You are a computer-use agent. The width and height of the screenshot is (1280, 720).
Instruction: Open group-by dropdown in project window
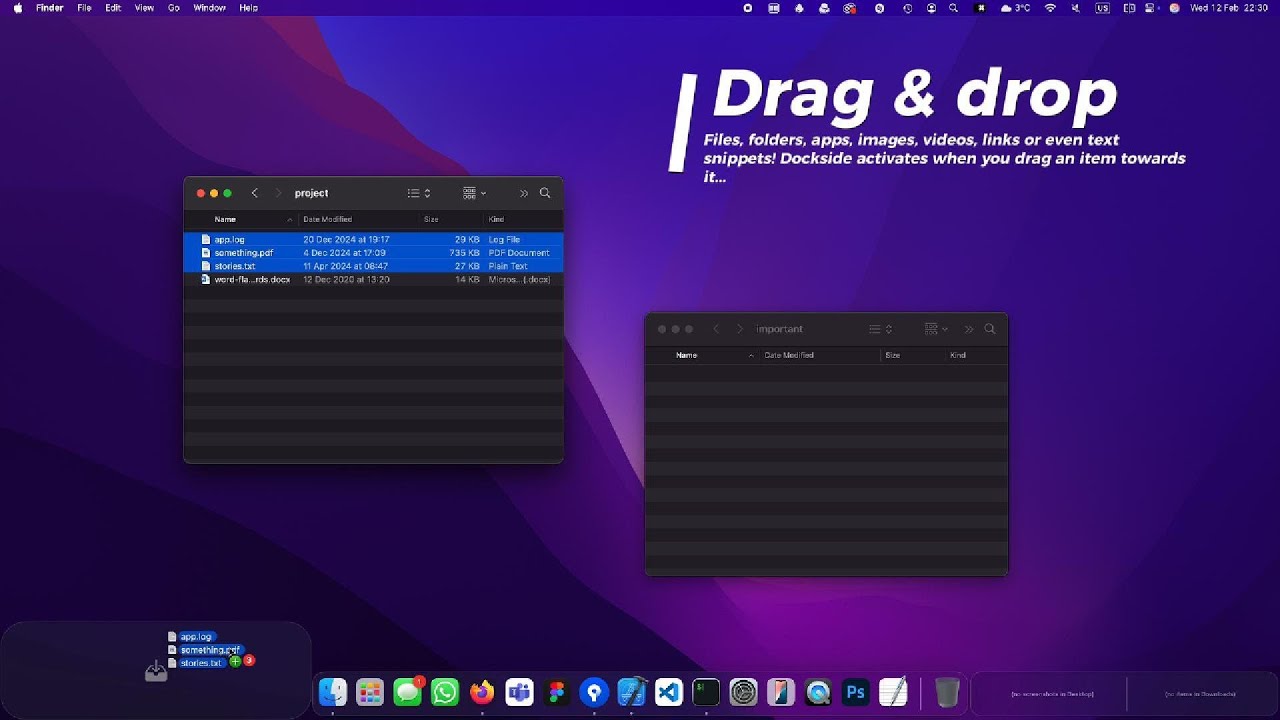coord(474,193)
